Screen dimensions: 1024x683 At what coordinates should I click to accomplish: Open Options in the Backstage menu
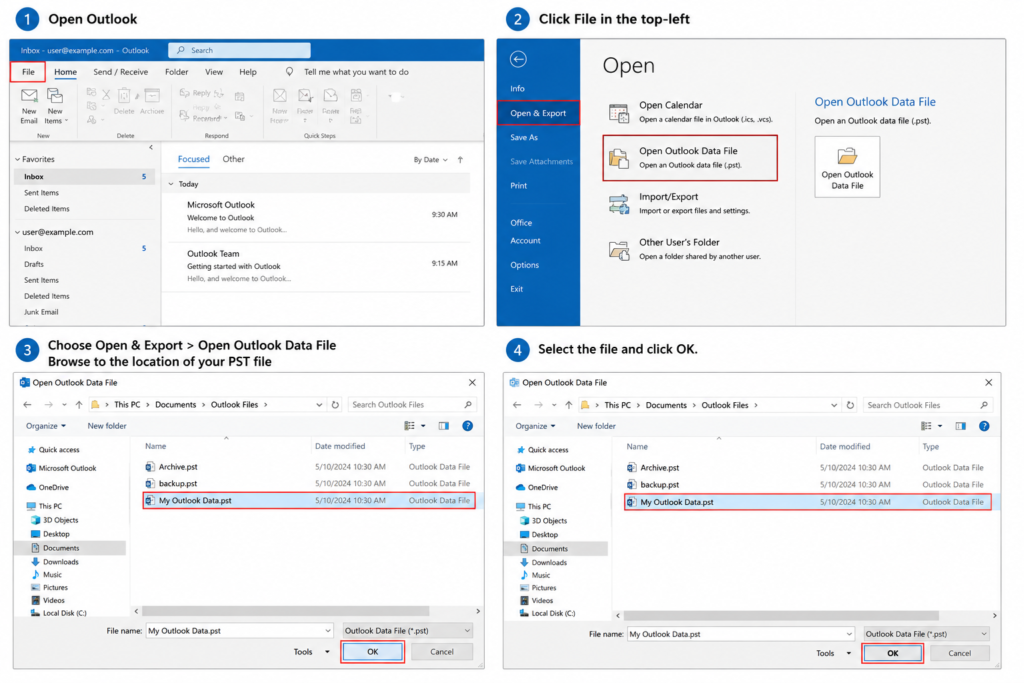pyautogui.click(x=524, y=265)
